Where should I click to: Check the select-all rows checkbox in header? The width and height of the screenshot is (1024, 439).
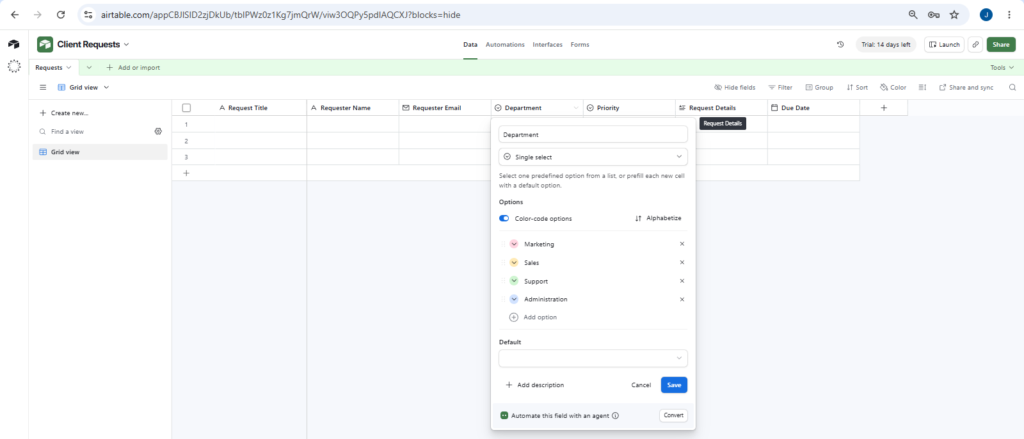pyautogui.click(x=186, y=108)
